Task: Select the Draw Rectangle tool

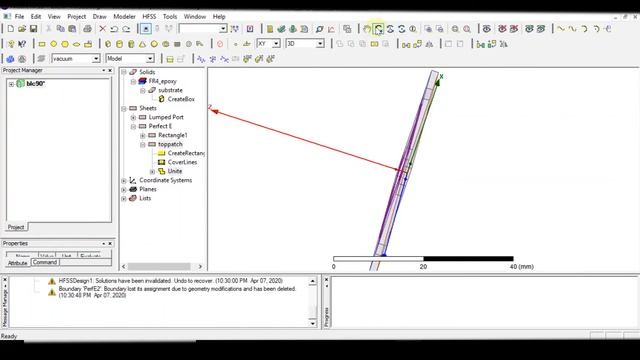Action: click(x=42, y=44)
